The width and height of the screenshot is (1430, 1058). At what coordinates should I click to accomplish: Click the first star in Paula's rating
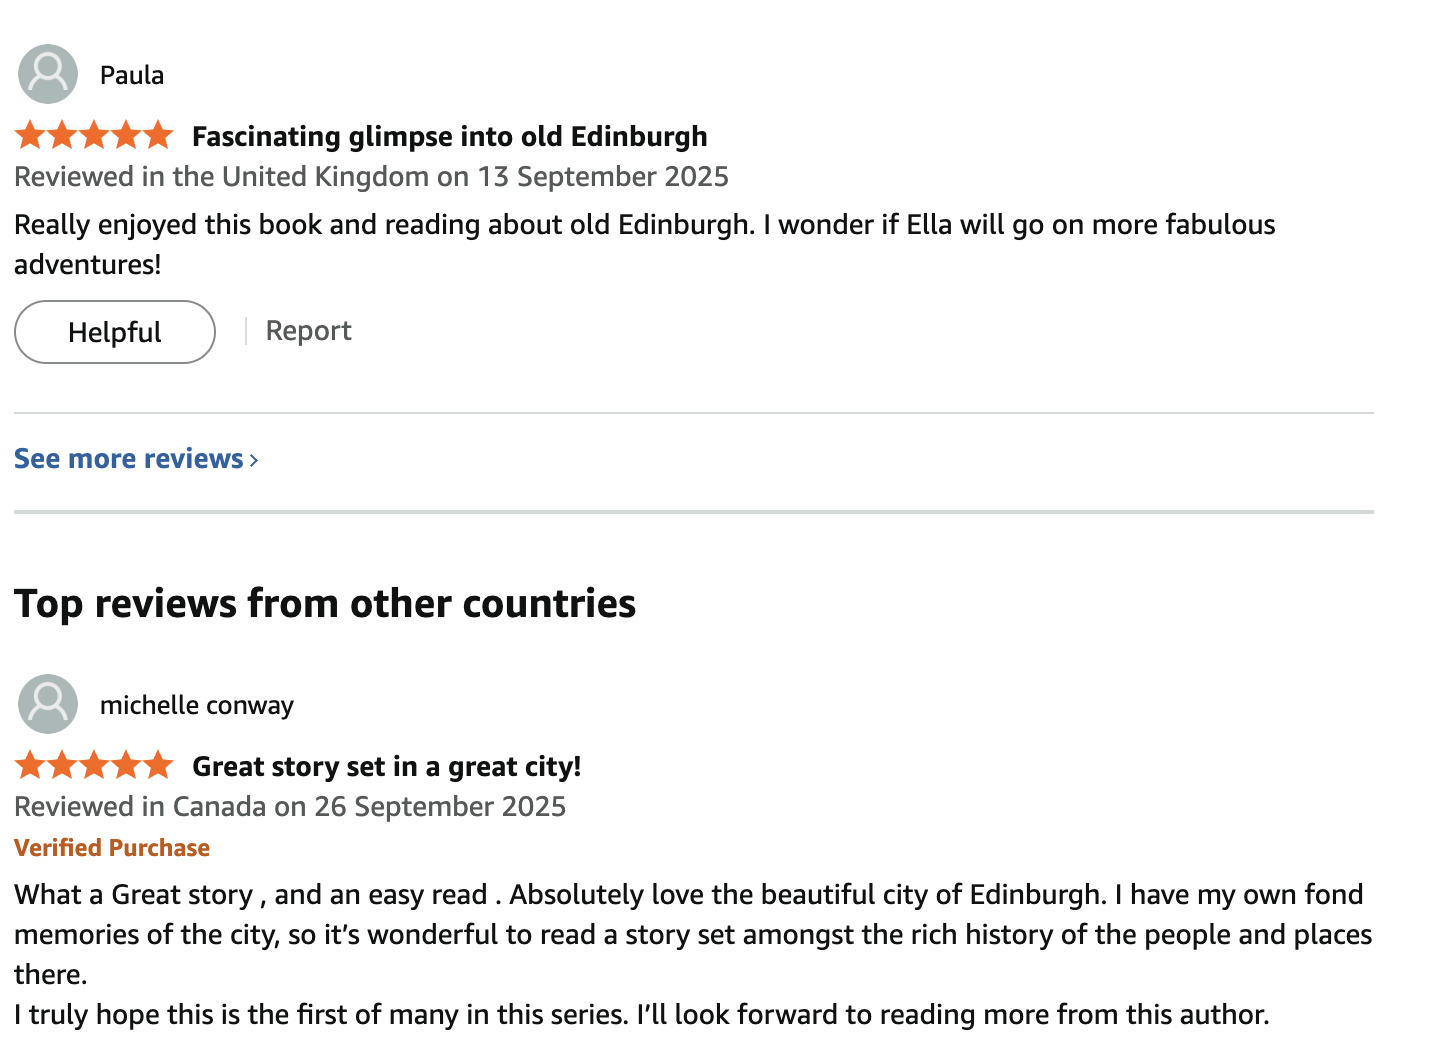[x=30, y=135]
